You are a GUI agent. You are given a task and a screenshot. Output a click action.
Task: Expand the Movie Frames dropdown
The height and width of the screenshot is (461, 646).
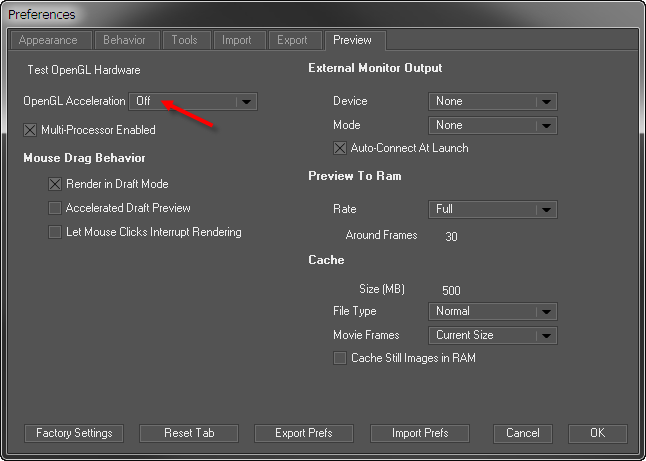click(492, 335)
